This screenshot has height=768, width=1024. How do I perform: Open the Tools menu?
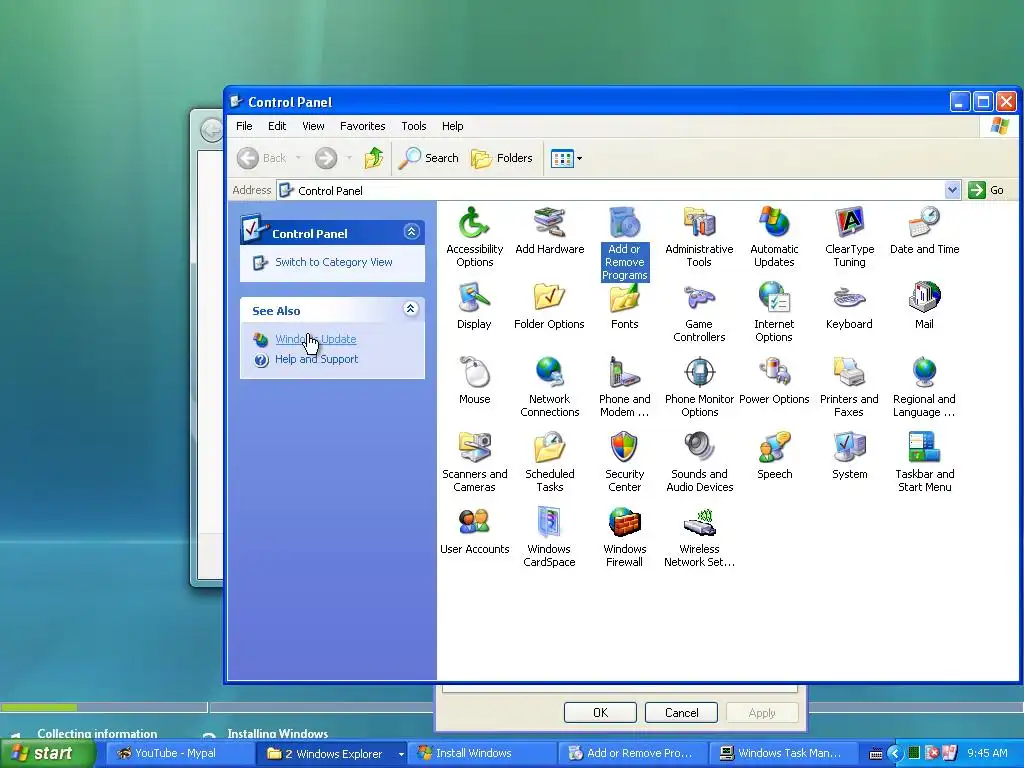[x=413, y=126]
